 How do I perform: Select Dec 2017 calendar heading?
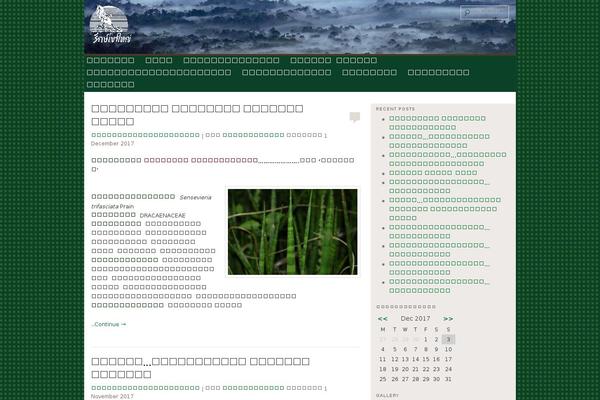[415, 318]
